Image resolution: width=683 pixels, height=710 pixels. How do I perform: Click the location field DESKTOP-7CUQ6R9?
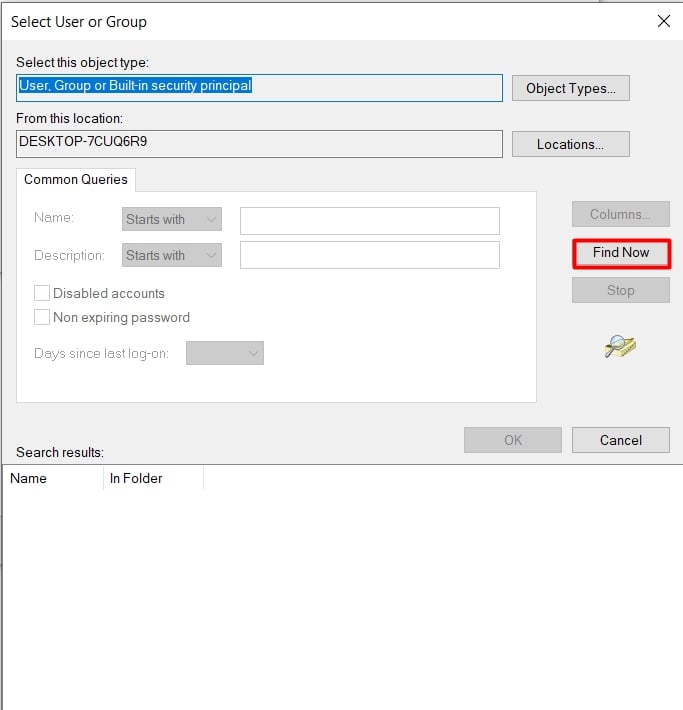[x=259, y=144]
